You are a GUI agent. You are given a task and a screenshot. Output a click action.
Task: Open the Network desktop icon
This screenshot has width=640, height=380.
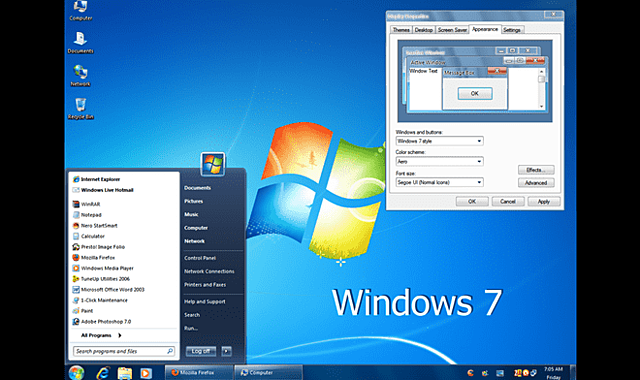pyautogui.click(x=80, y=76)
